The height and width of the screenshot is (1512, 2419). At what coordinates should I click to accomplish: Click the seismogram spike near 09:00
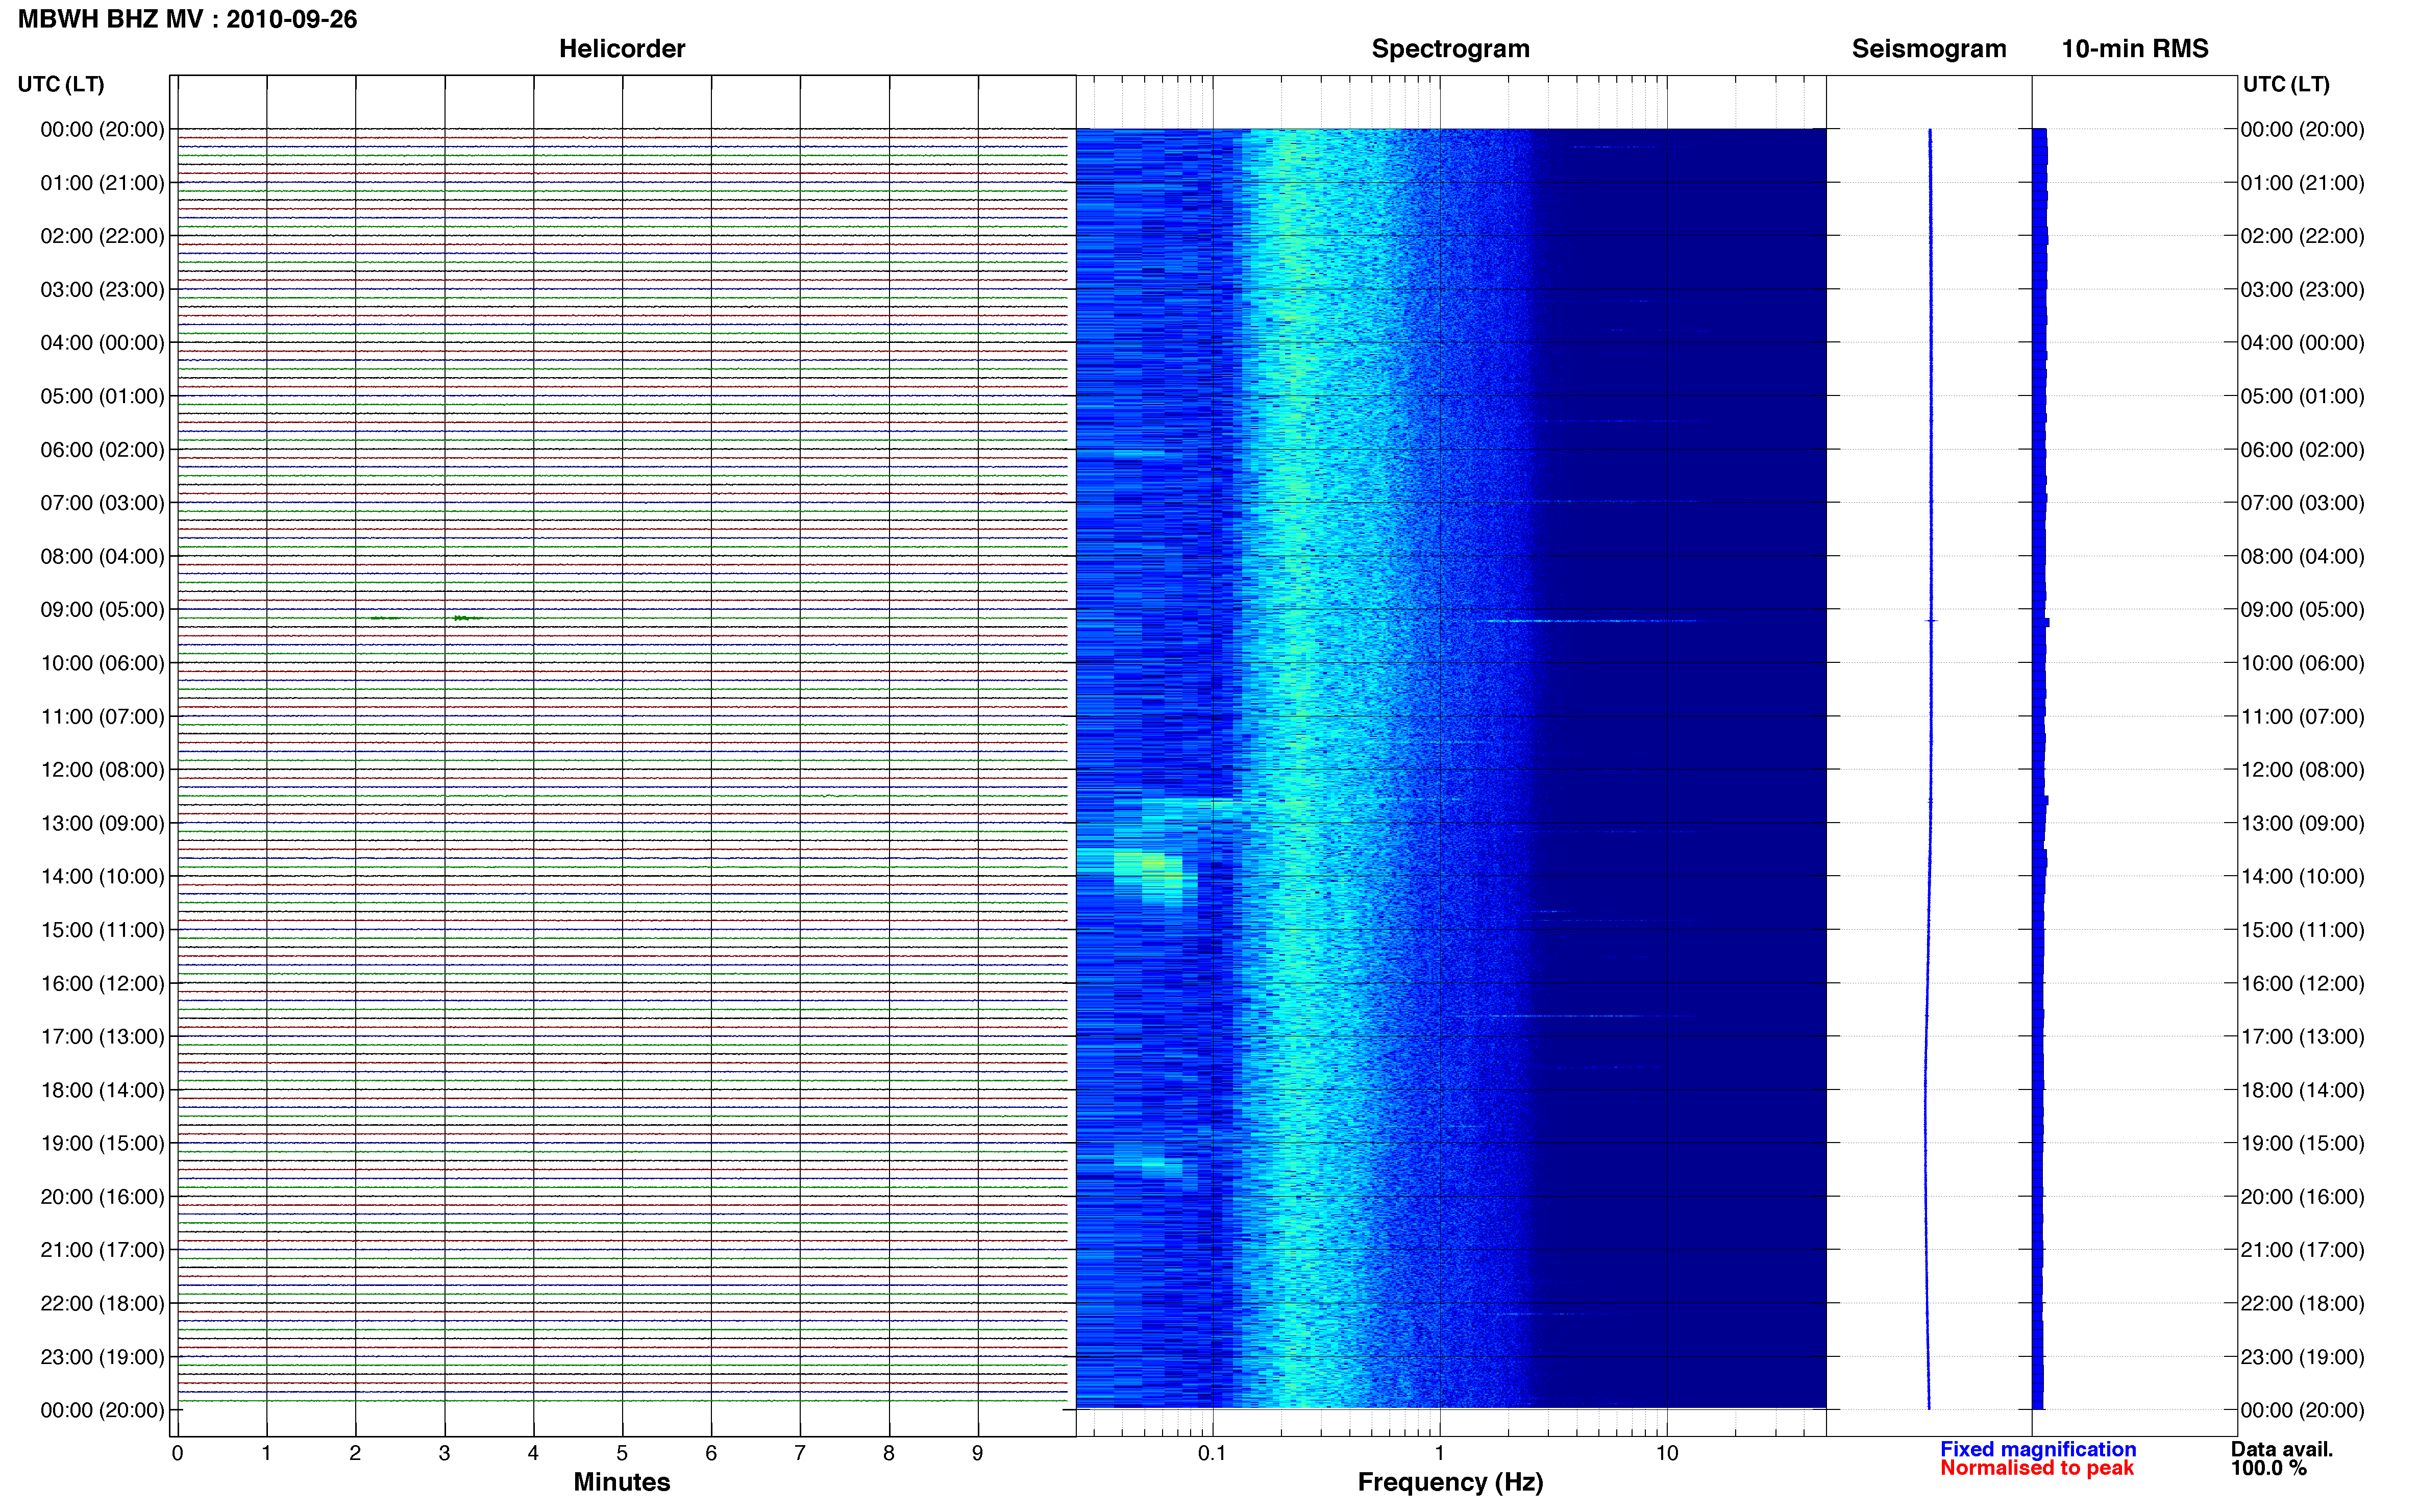click(1931, 621)
